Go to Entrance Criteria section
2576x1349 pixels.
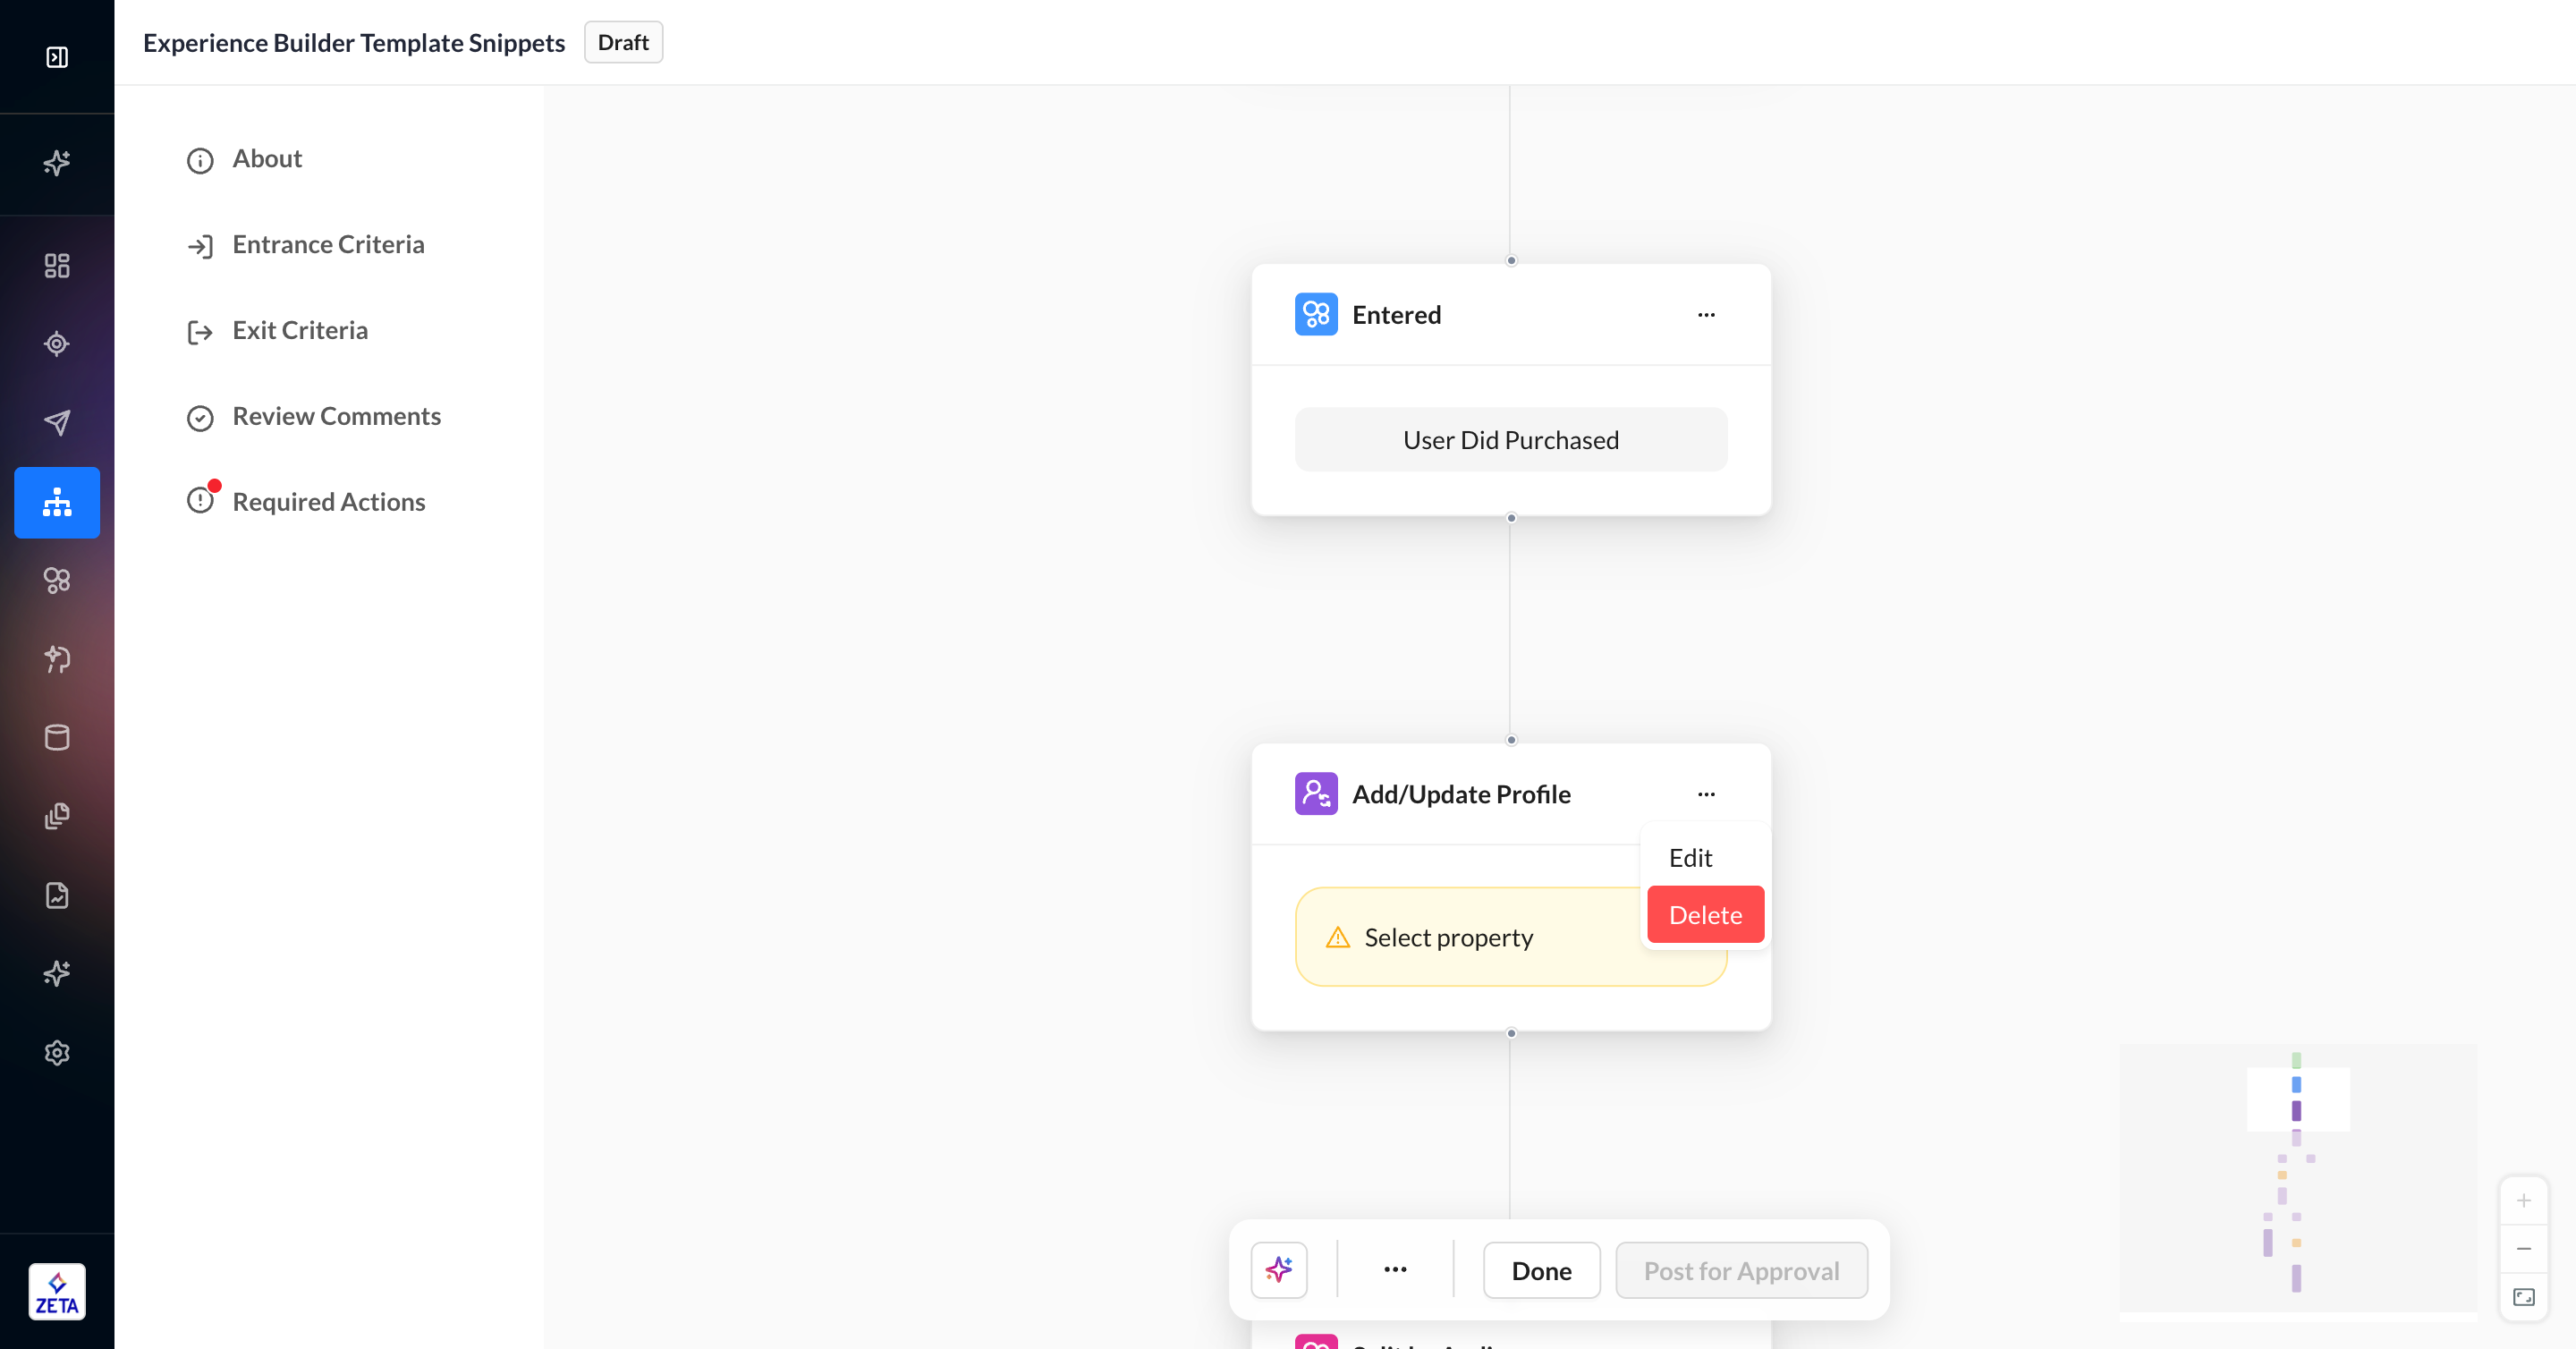[x=328, y=244]
